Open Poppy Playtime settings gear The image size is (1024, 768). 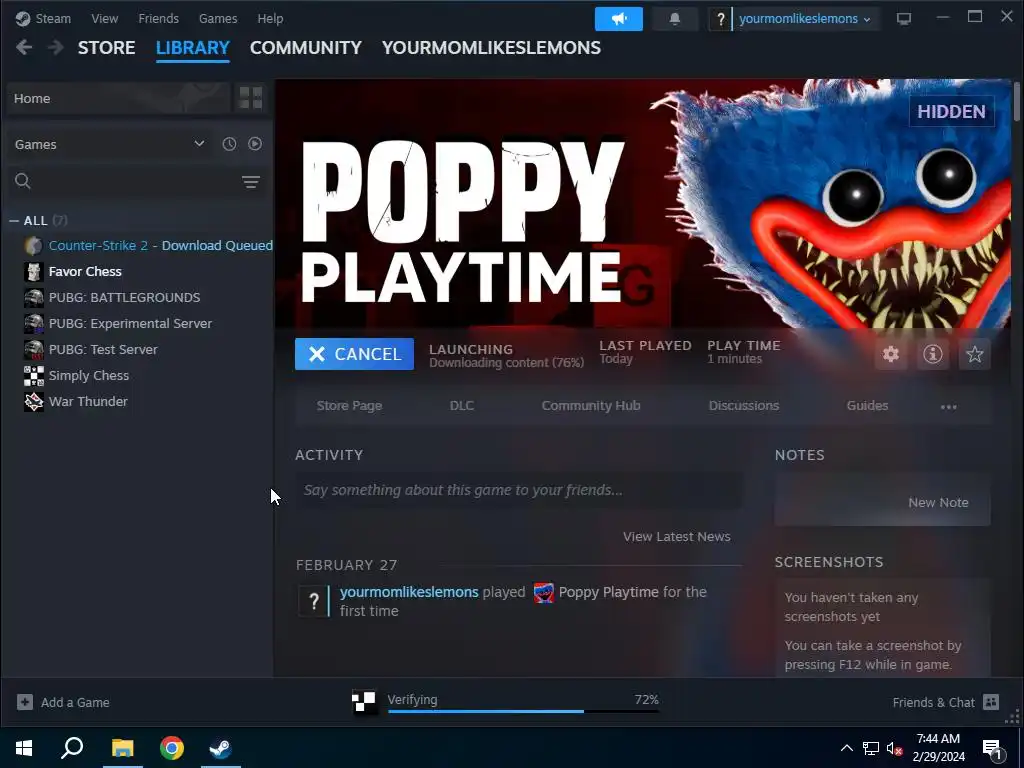pyautogui.click(x=891, y=354)
